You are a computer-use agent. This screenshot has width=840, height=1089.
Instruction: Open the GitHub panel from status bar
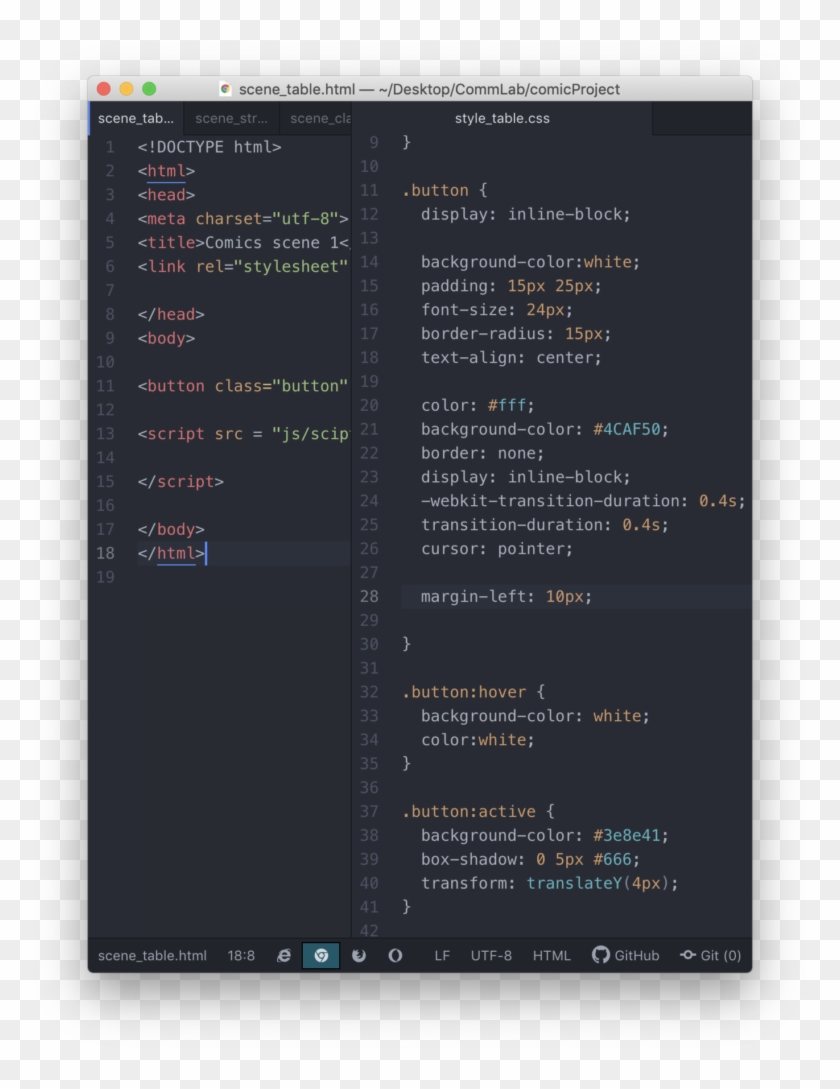click(x=625, y=955)
